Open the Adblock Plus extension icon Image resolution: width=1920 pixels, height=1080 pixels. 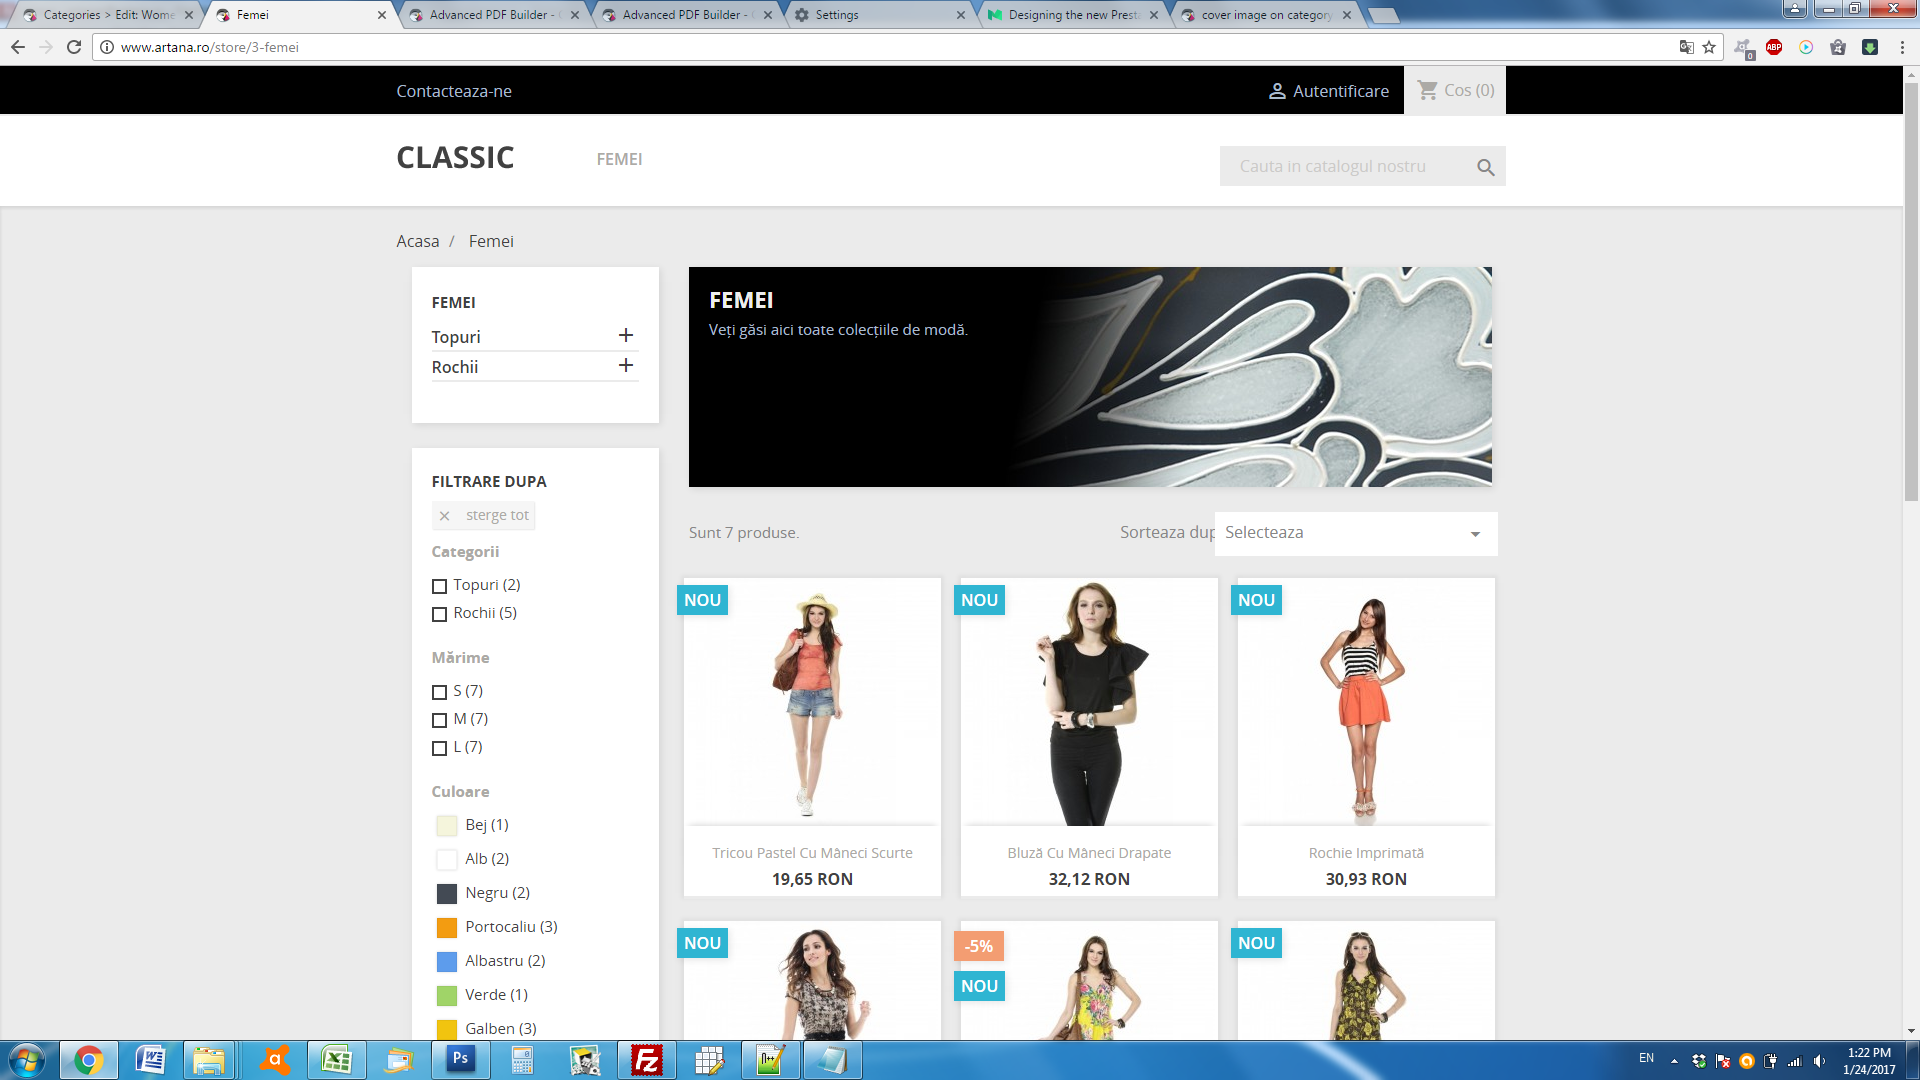click(1774, 47)
